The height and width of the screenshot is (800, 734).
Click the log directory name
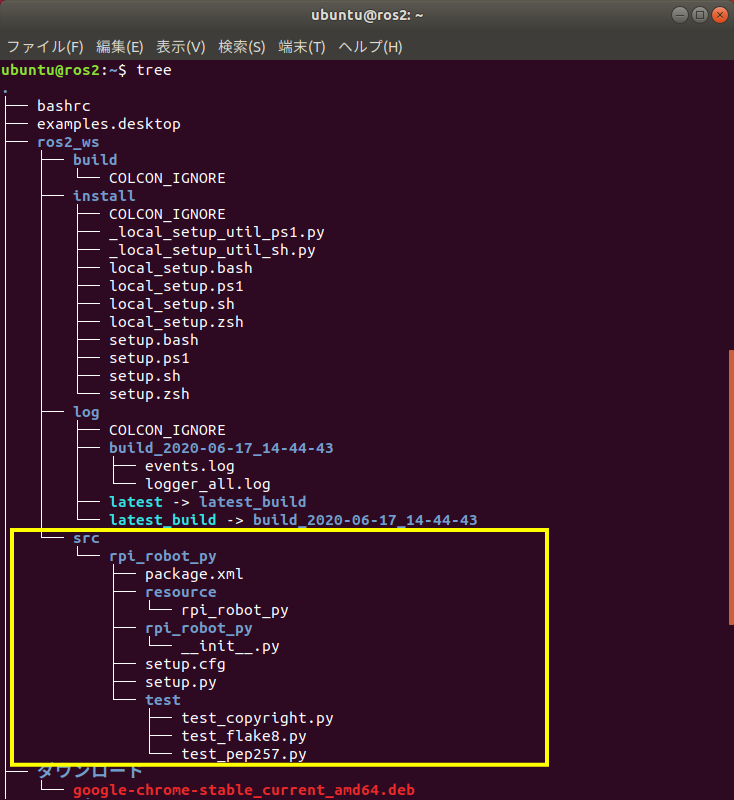(x=86, y=412)
